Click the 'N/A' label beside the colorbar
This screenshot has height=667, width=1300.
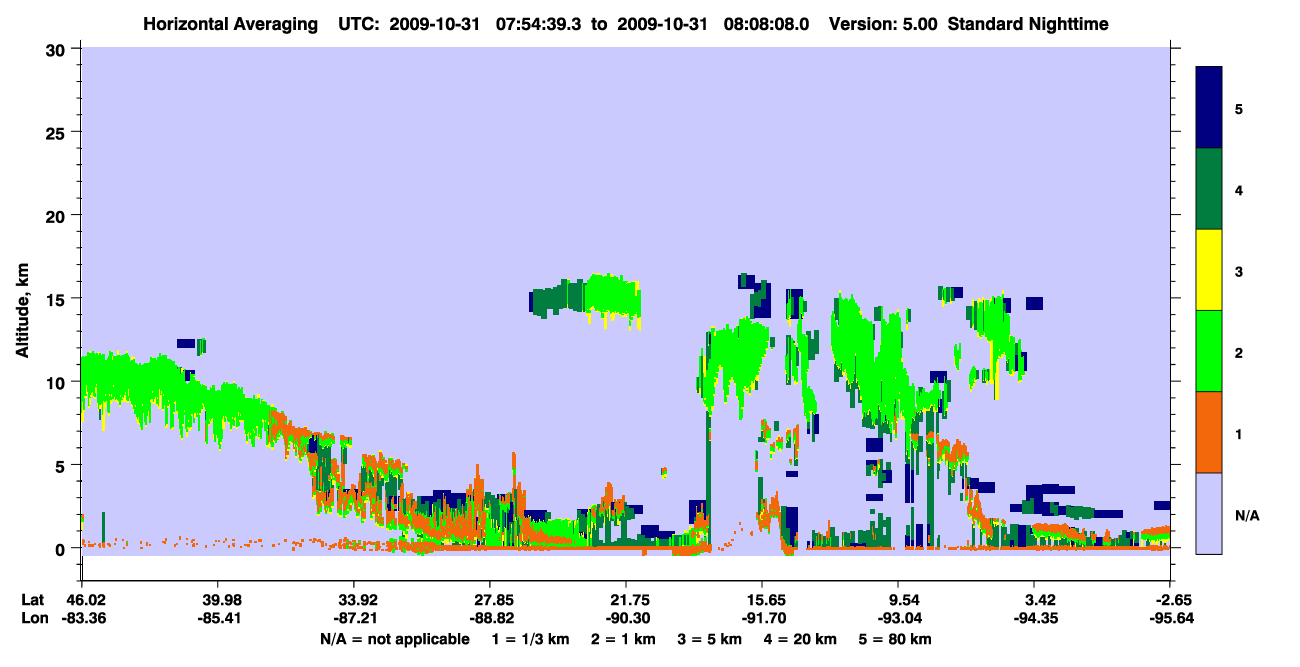point(1247,515)
